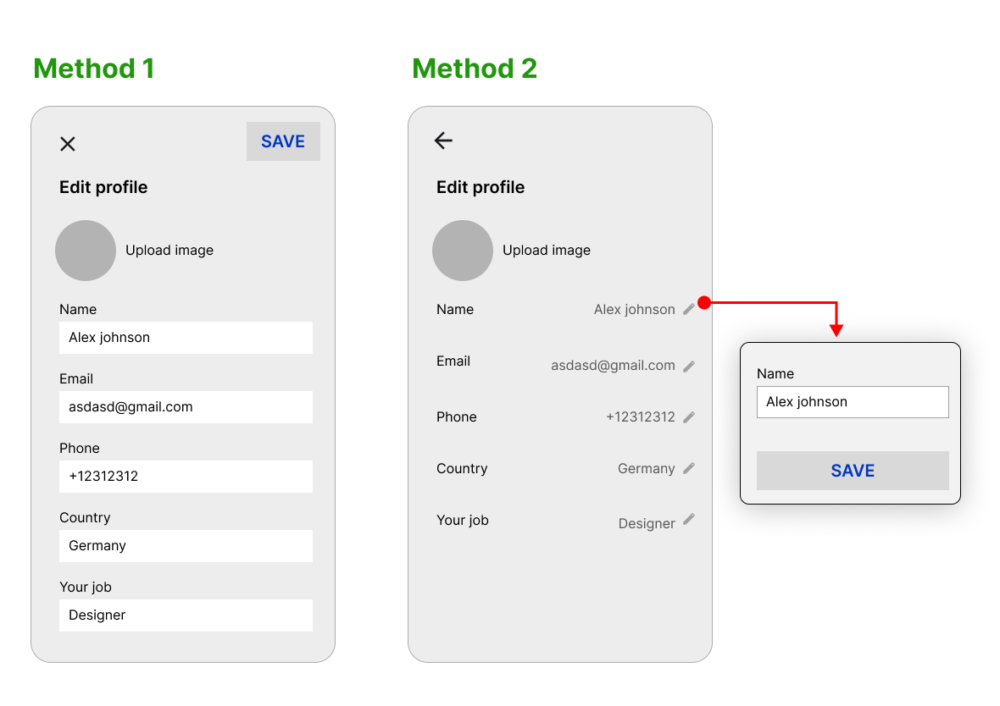The height and width of the screenshot is (706, 1000).
Task: Click the back arrow in Method 2
Action: [444, 141]
